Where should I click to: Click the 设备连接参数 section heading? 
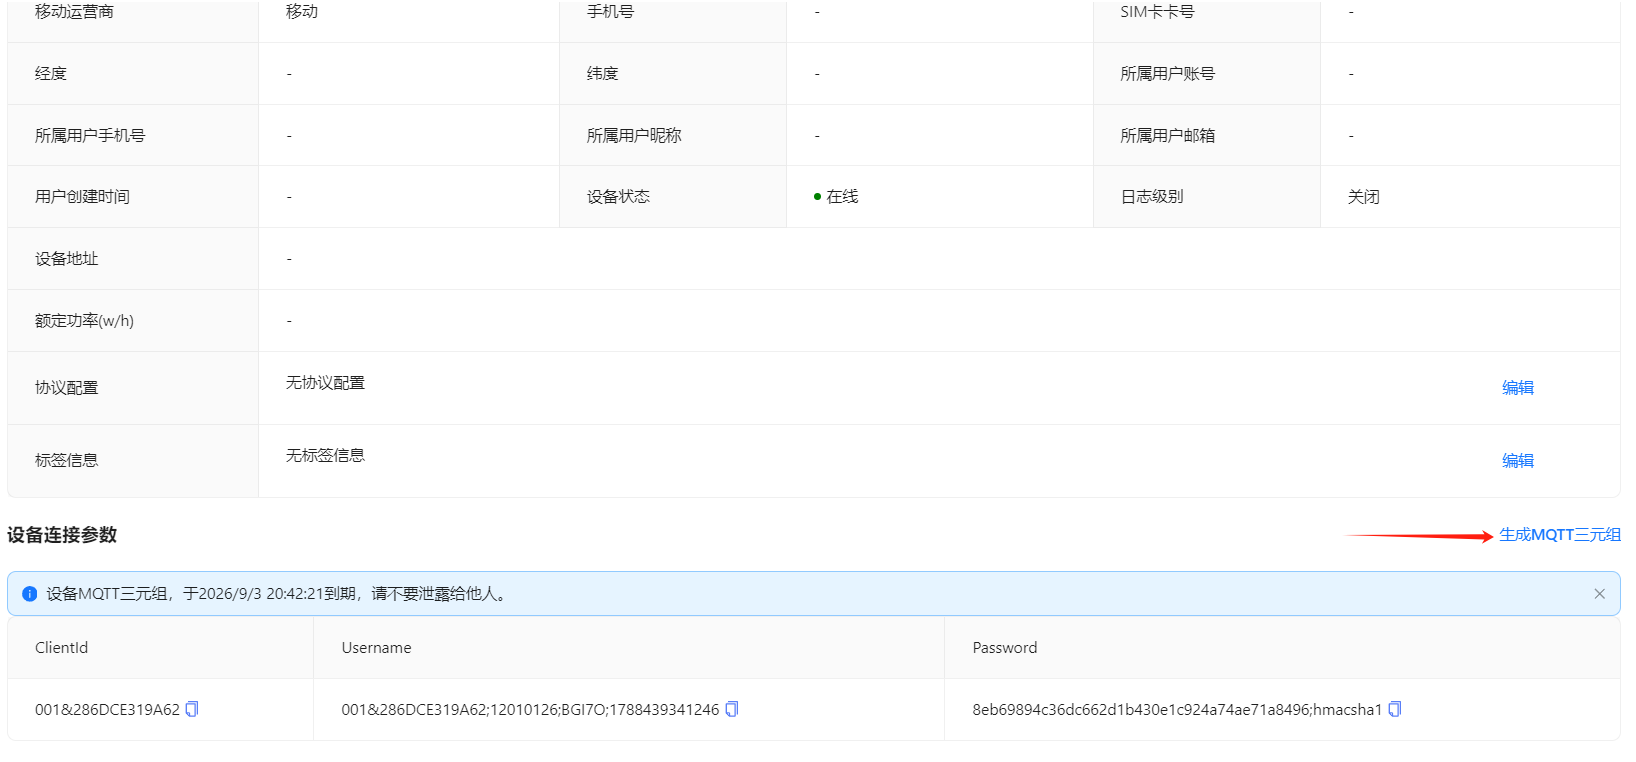[62, 535]
